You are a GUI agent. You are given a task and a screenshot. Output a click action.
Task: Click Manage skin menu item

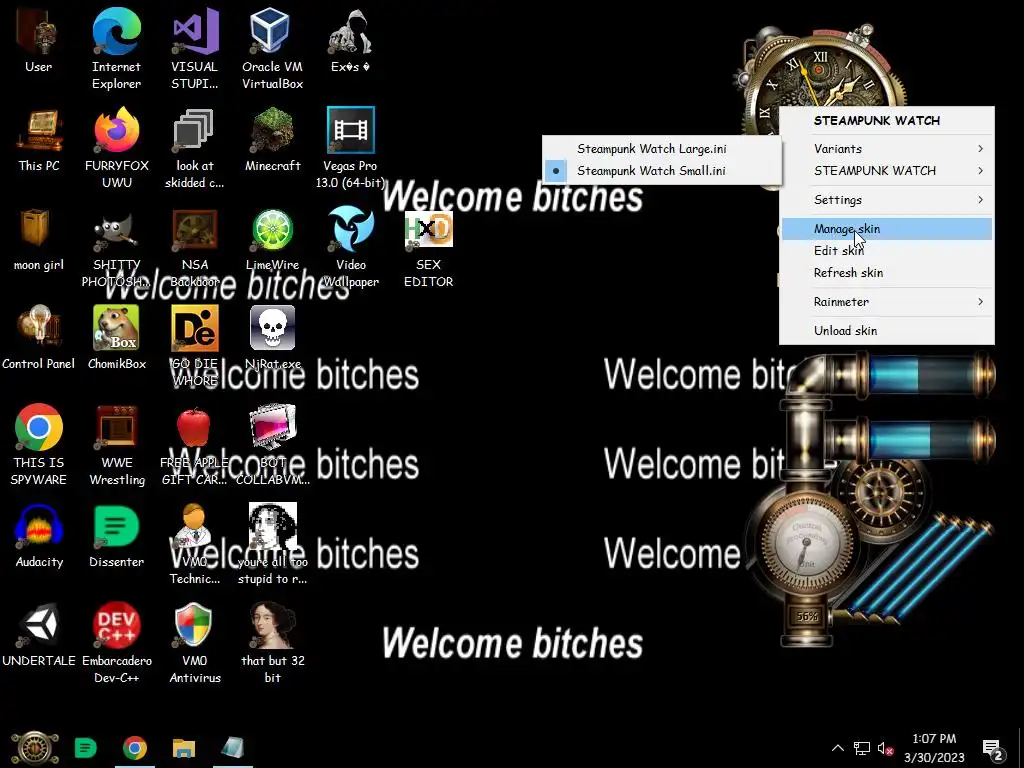887,229
